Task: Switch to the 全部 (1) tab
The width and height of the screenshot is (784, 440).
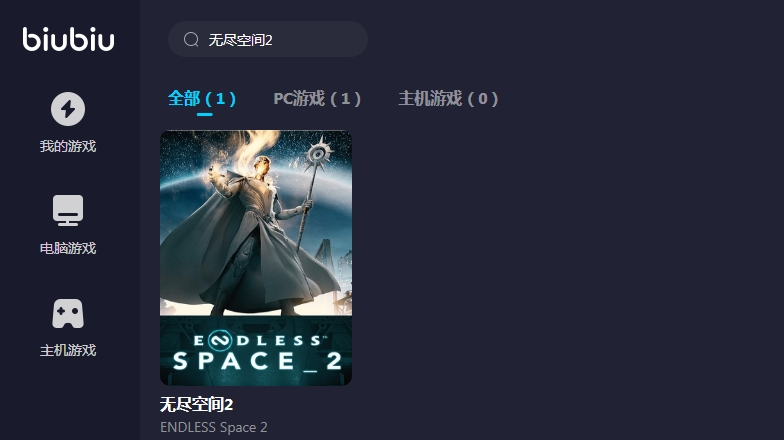Action: pyautogui.click(x=202, y=98)
